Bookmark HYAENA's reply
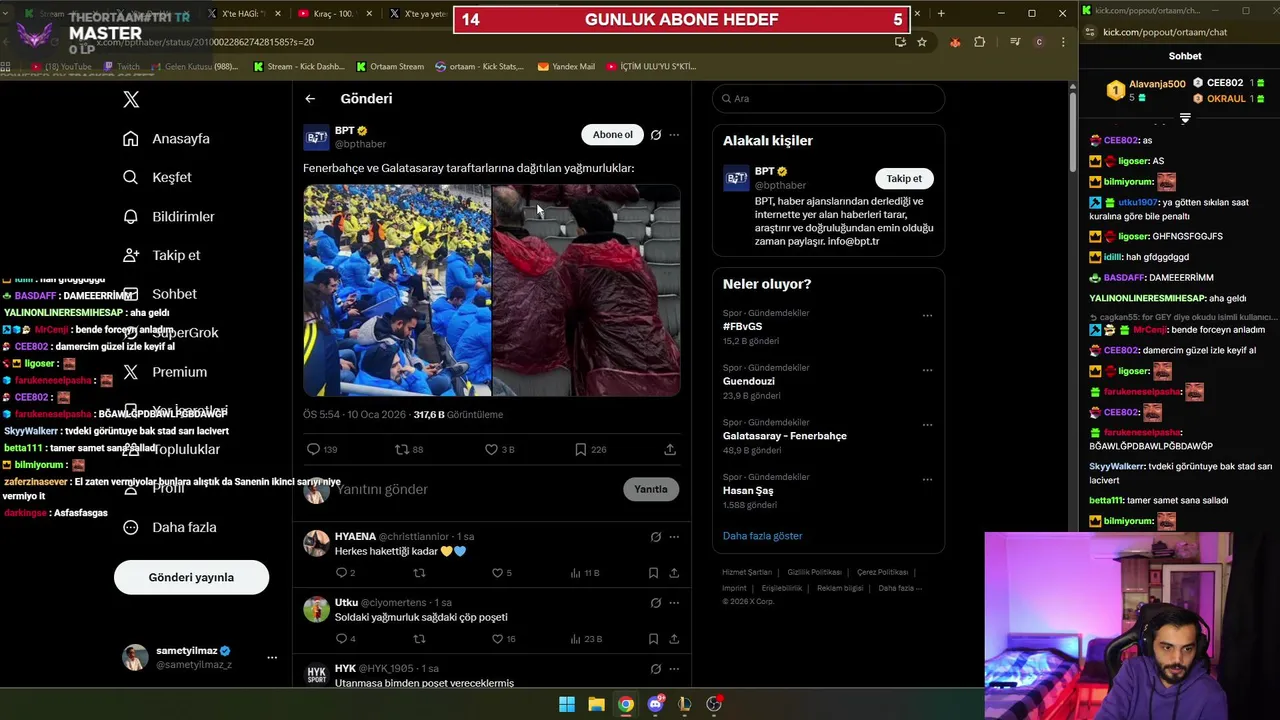The height and width of the screenshot is (720, 1280). [x=653, y=573]
